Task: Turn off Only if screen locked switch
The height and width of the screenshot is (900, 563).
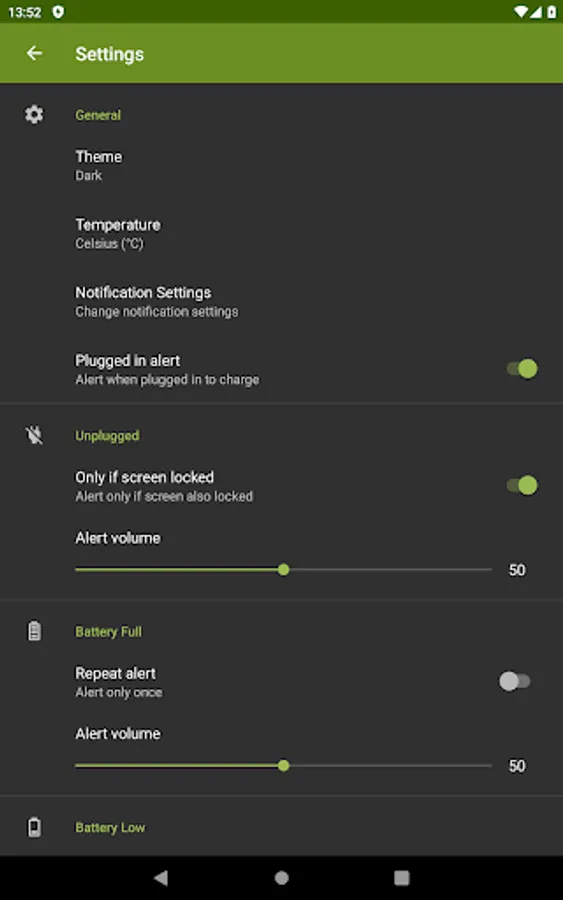Action: tap(522, 485)
